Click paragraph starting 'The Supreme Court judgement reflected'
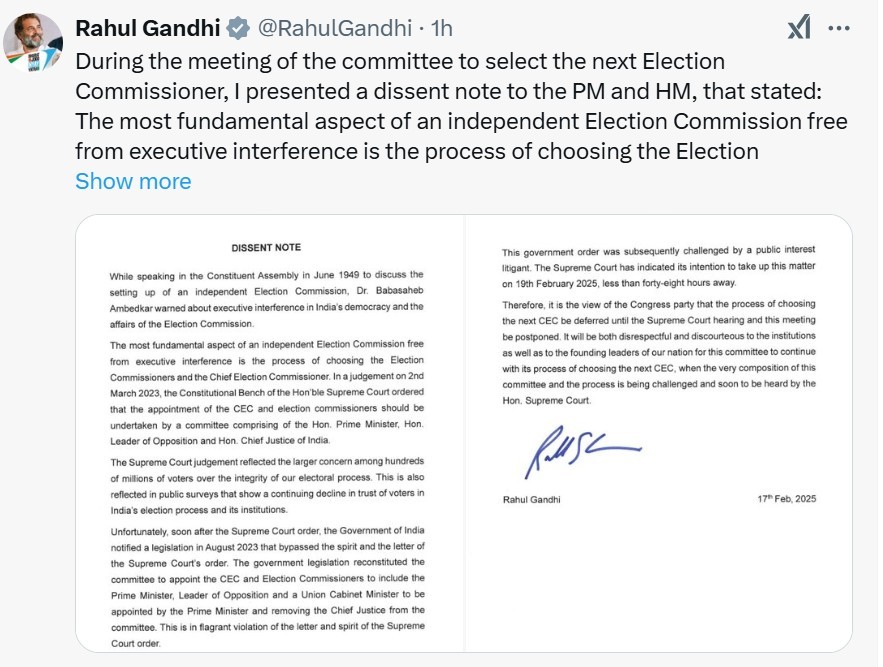This screenshot has height=667, width=883. 267,486
